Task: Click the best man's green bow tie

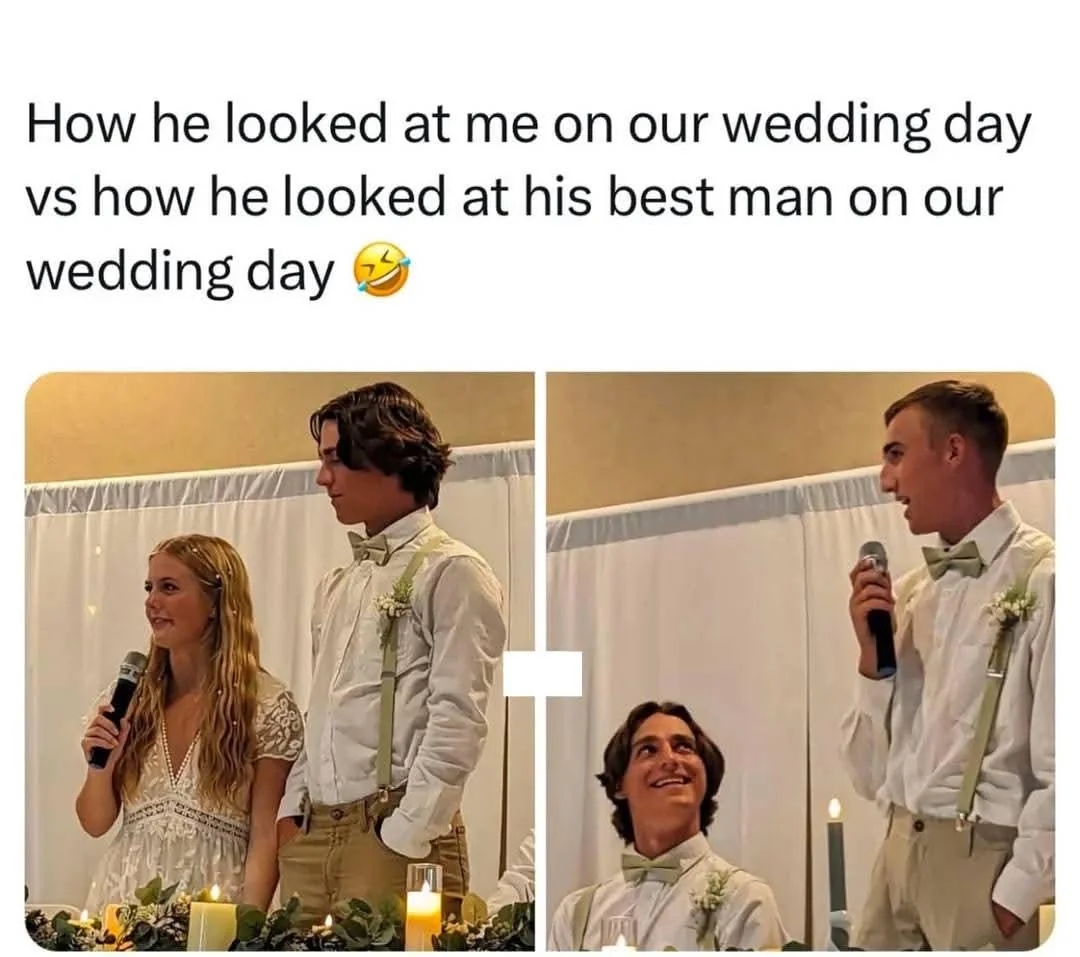Action: (953, 559)
